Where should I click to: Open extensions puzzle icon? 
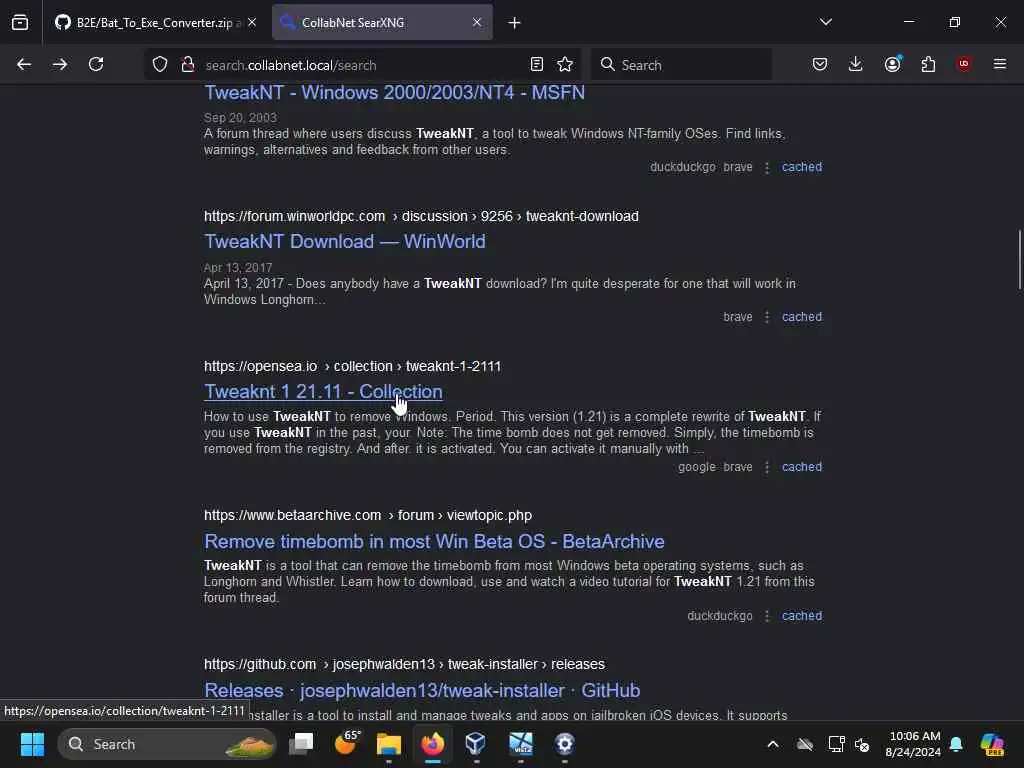click(x=928, y=64)
